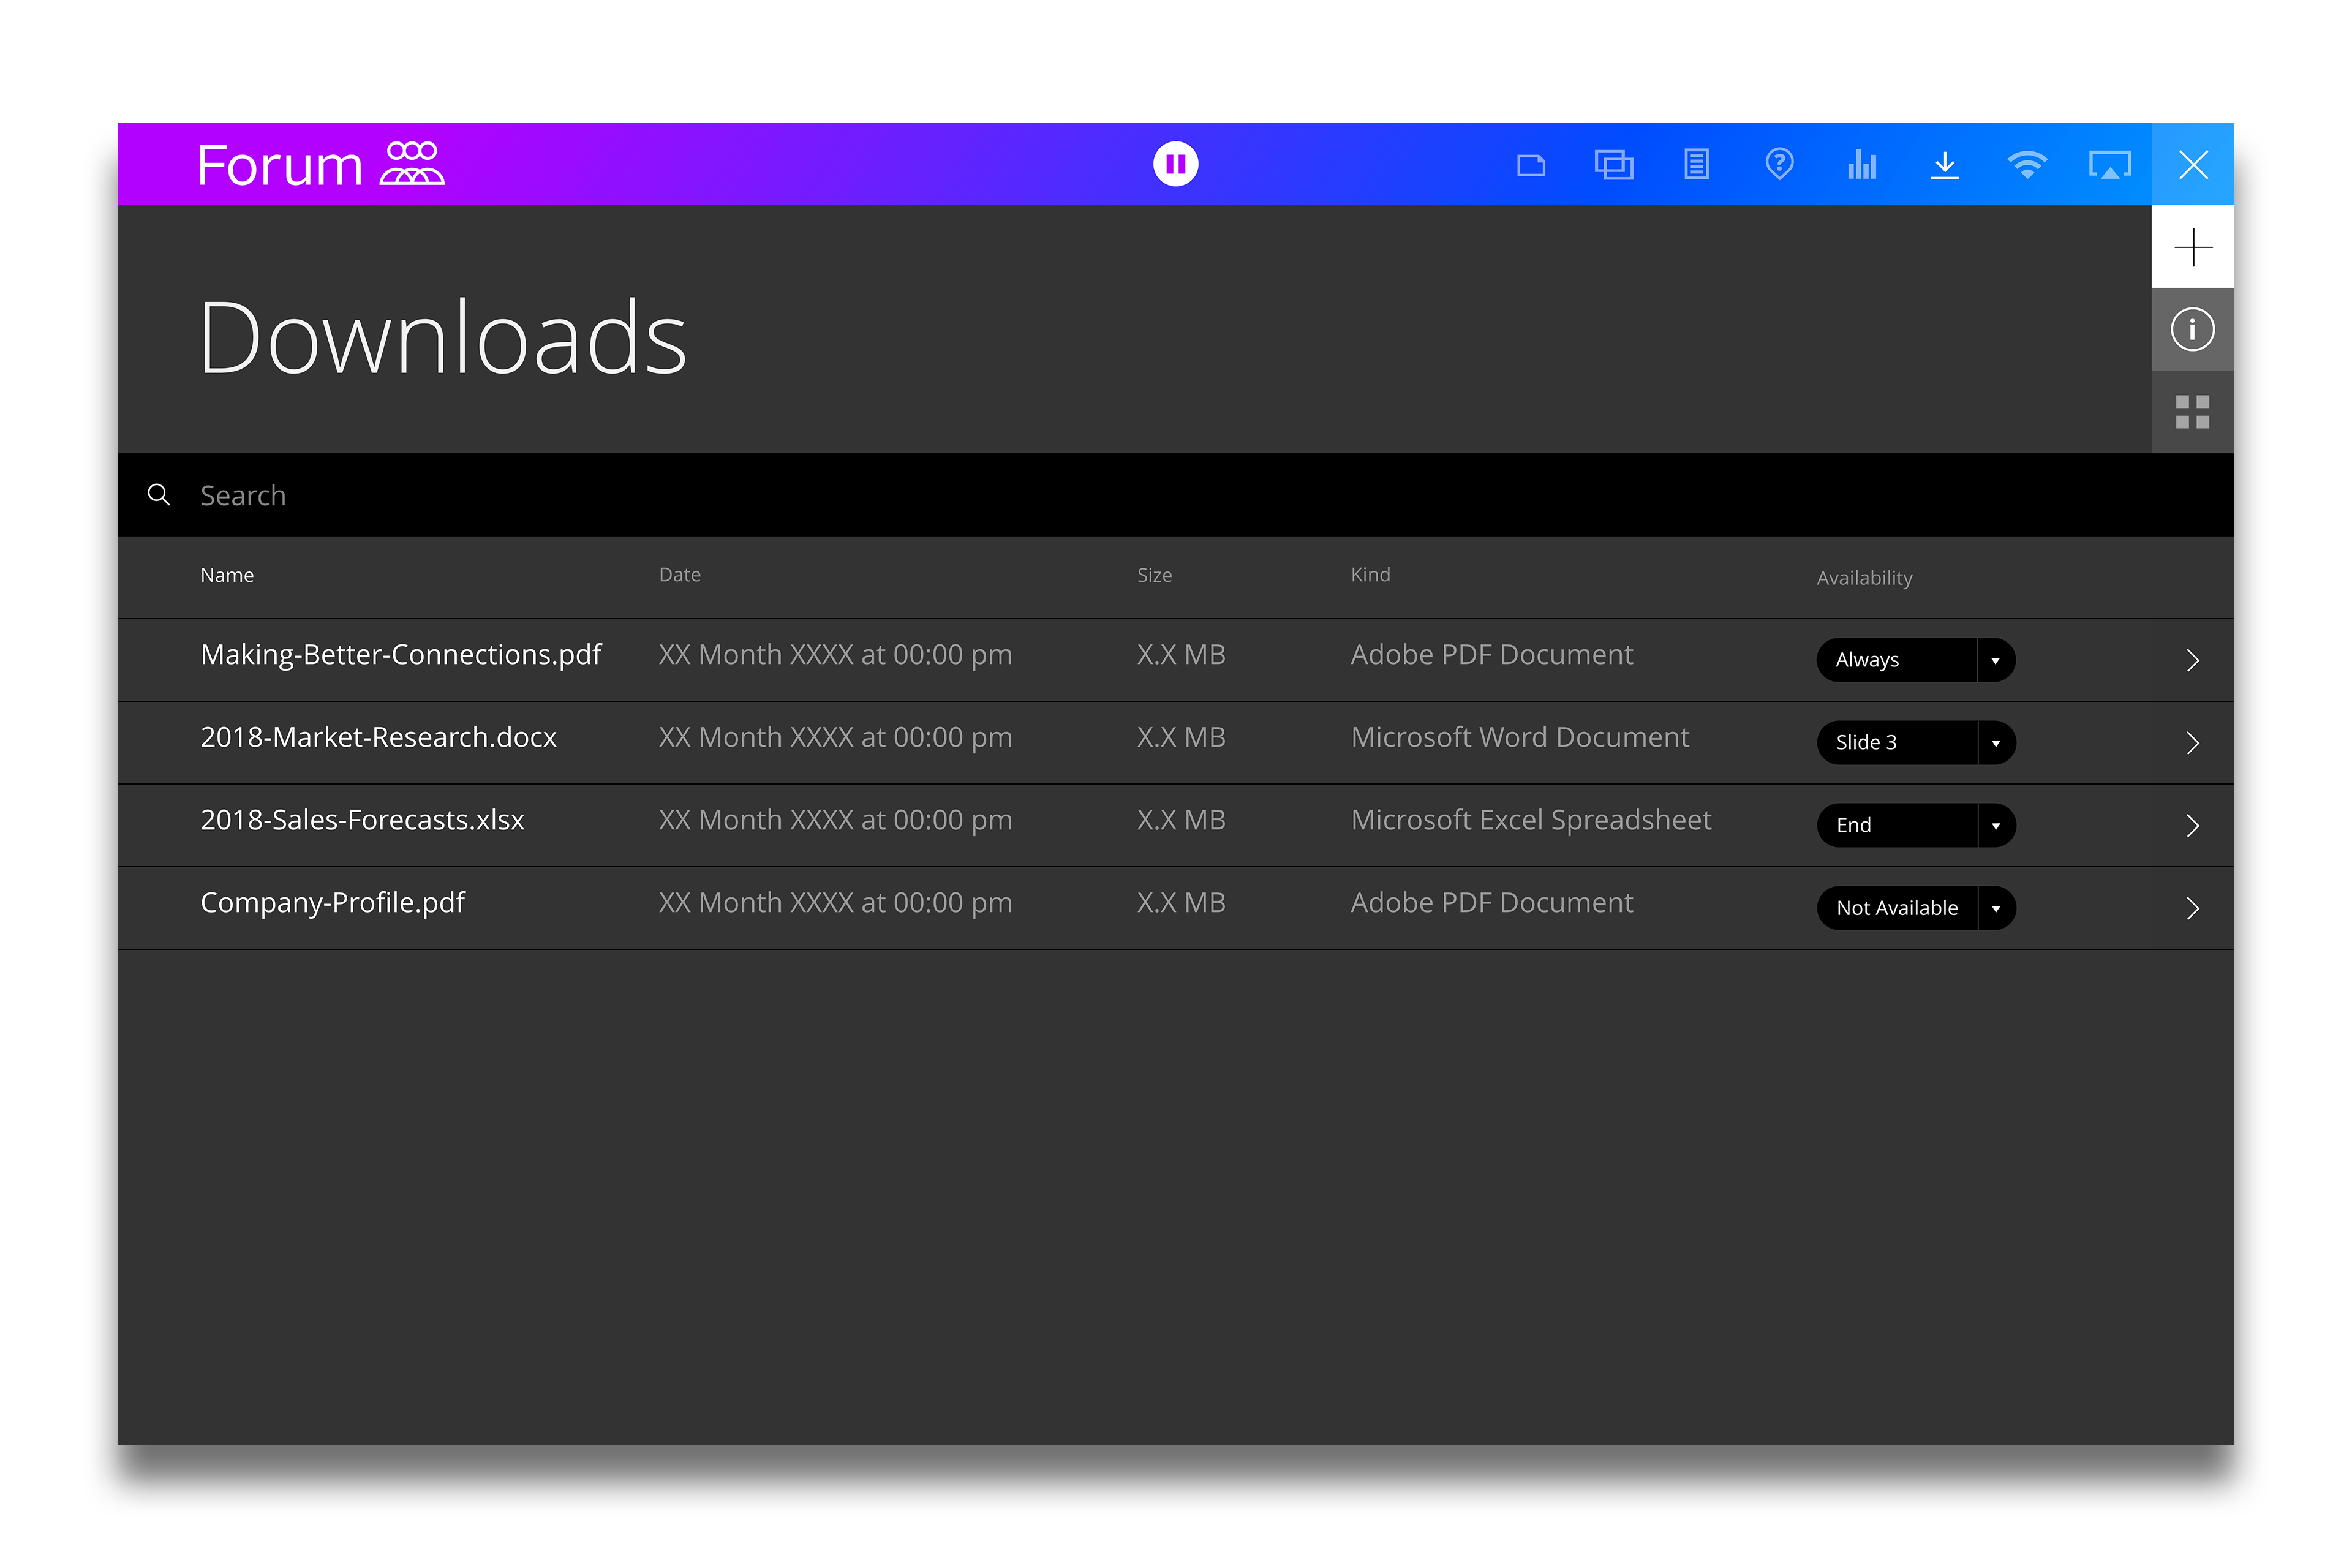Click Microsoft Word Document kind cell

click(x=1519, y=737)
